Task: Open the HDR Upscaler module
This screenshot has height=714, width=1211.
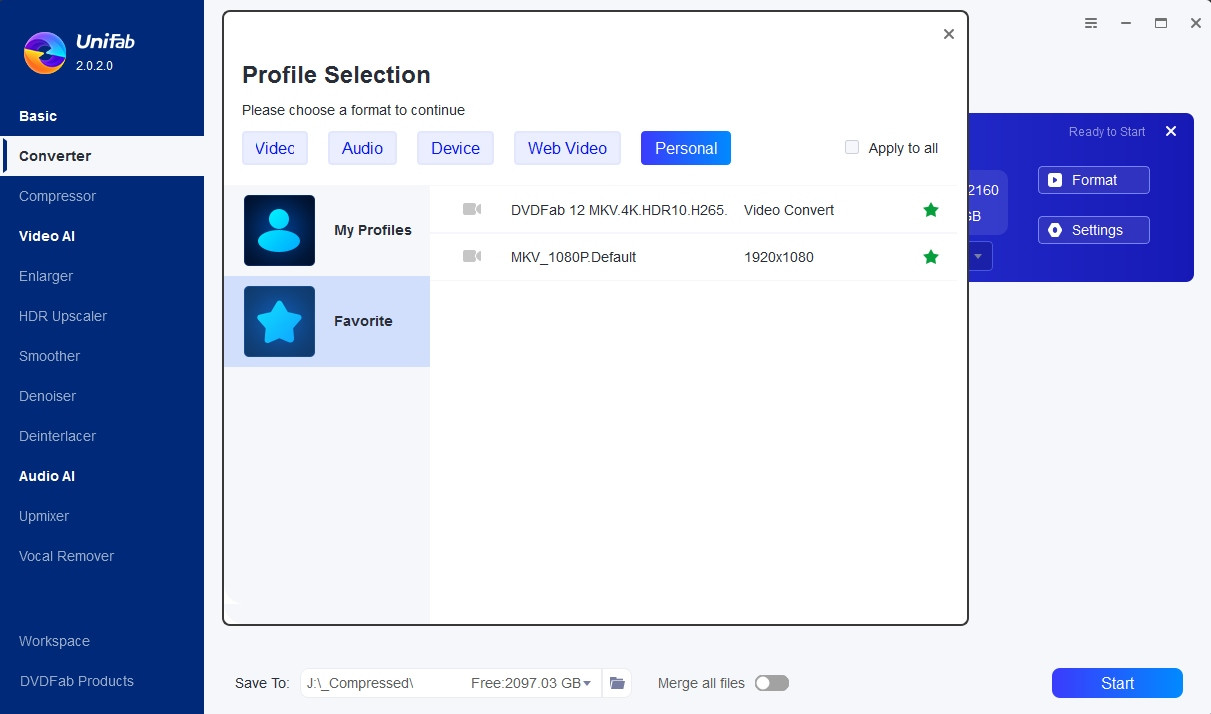Action: coord(63,316)
